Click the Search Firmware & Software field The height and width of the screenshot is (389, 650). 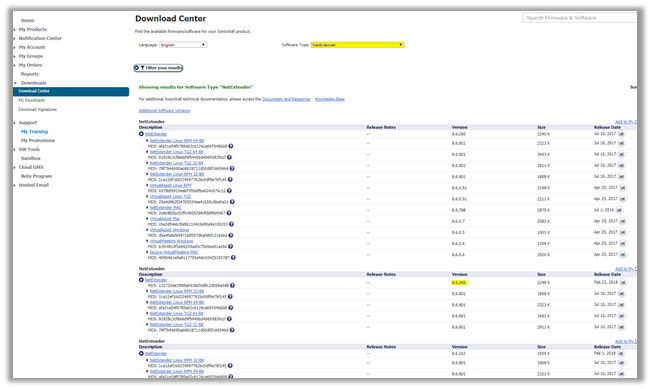[x=580, y=18]
